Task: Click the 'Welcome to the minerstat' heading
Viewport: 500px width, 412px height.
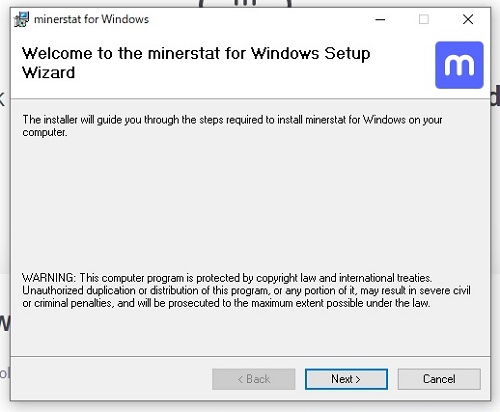Action: 196,63
